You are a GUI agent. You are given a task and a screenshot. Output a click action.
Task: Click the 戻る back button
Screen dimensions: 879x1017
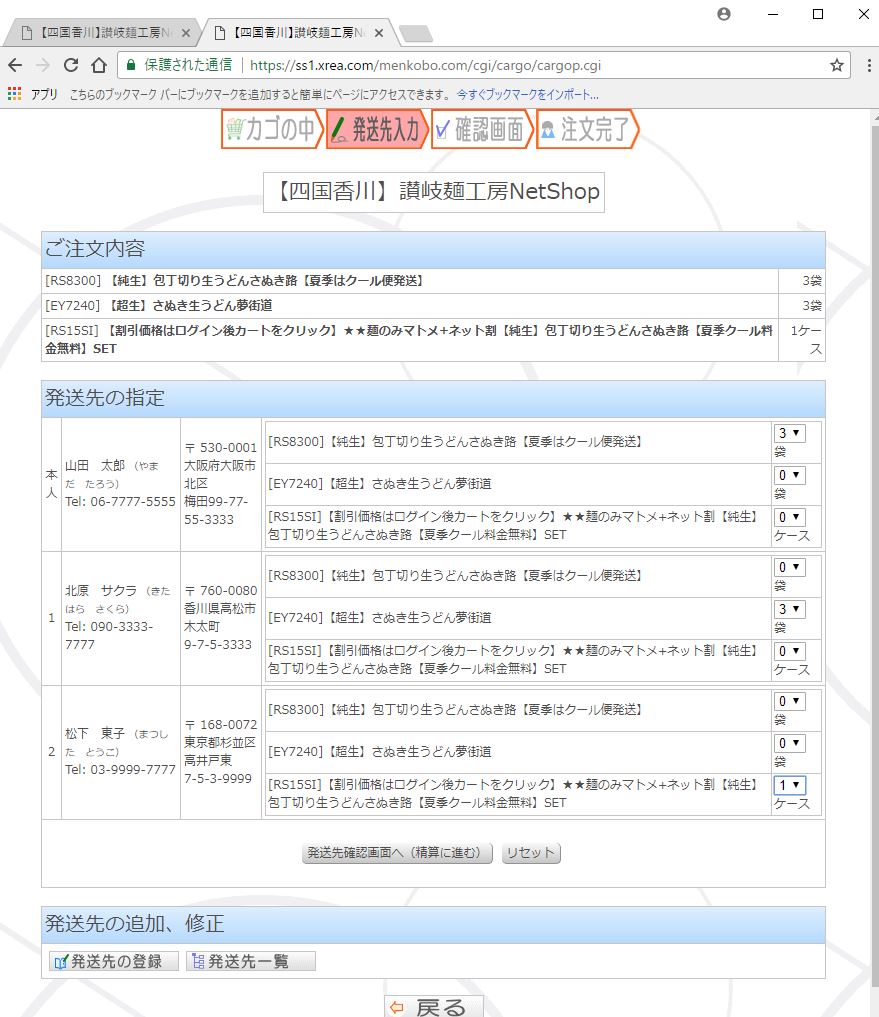click(434, 1006)
